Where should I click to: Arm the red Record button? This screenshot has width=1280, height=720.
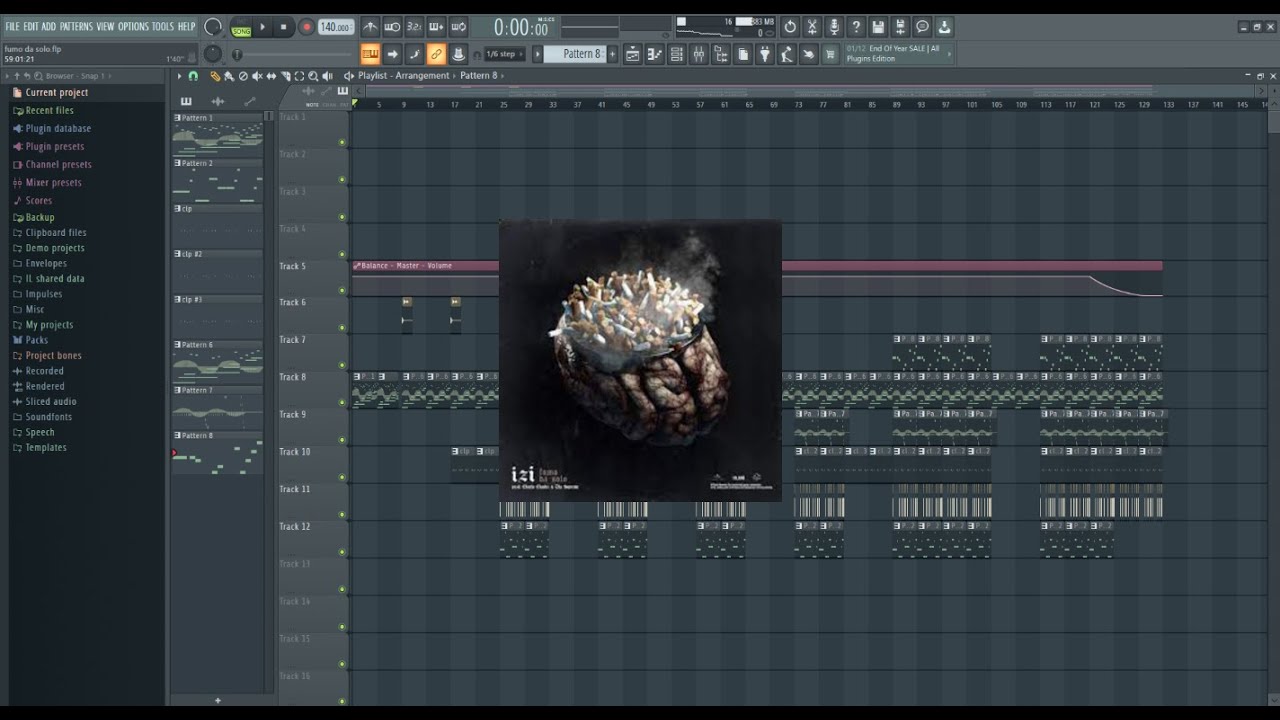[x=307, y=27]
